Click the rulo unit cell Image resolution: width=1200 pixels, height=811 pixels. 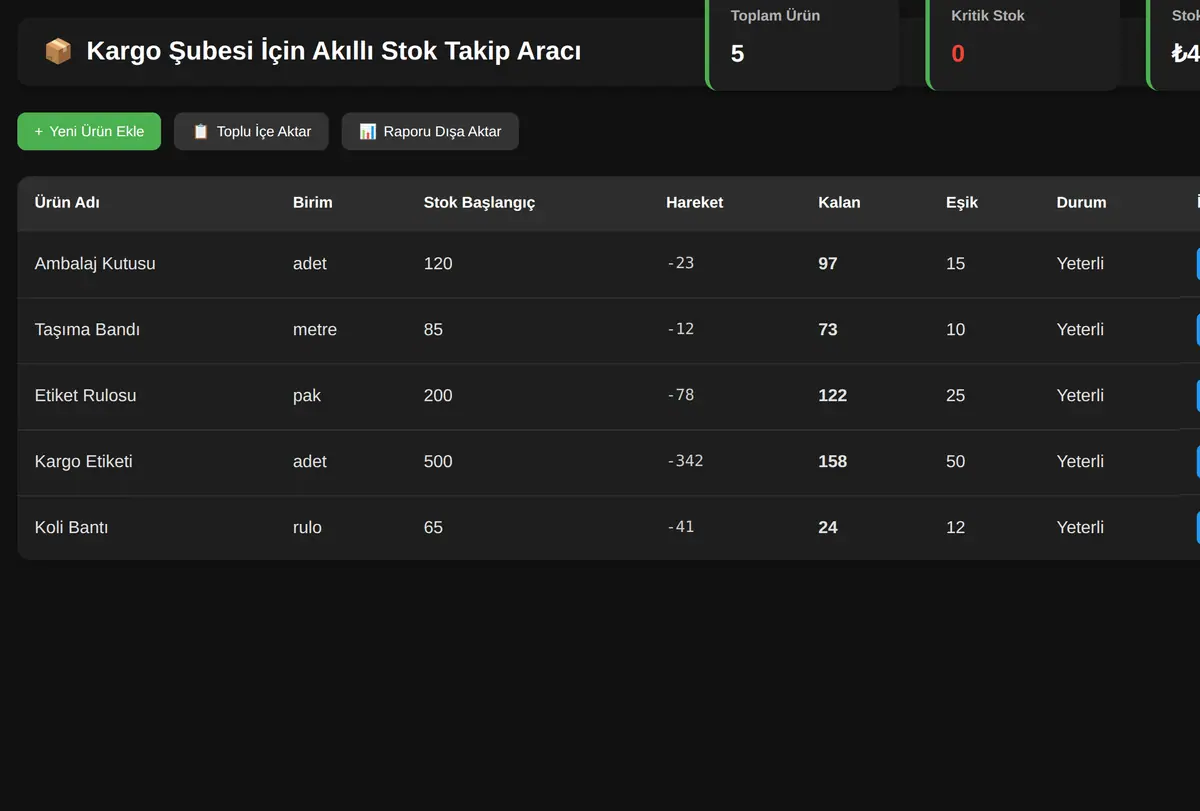[307, 527]
